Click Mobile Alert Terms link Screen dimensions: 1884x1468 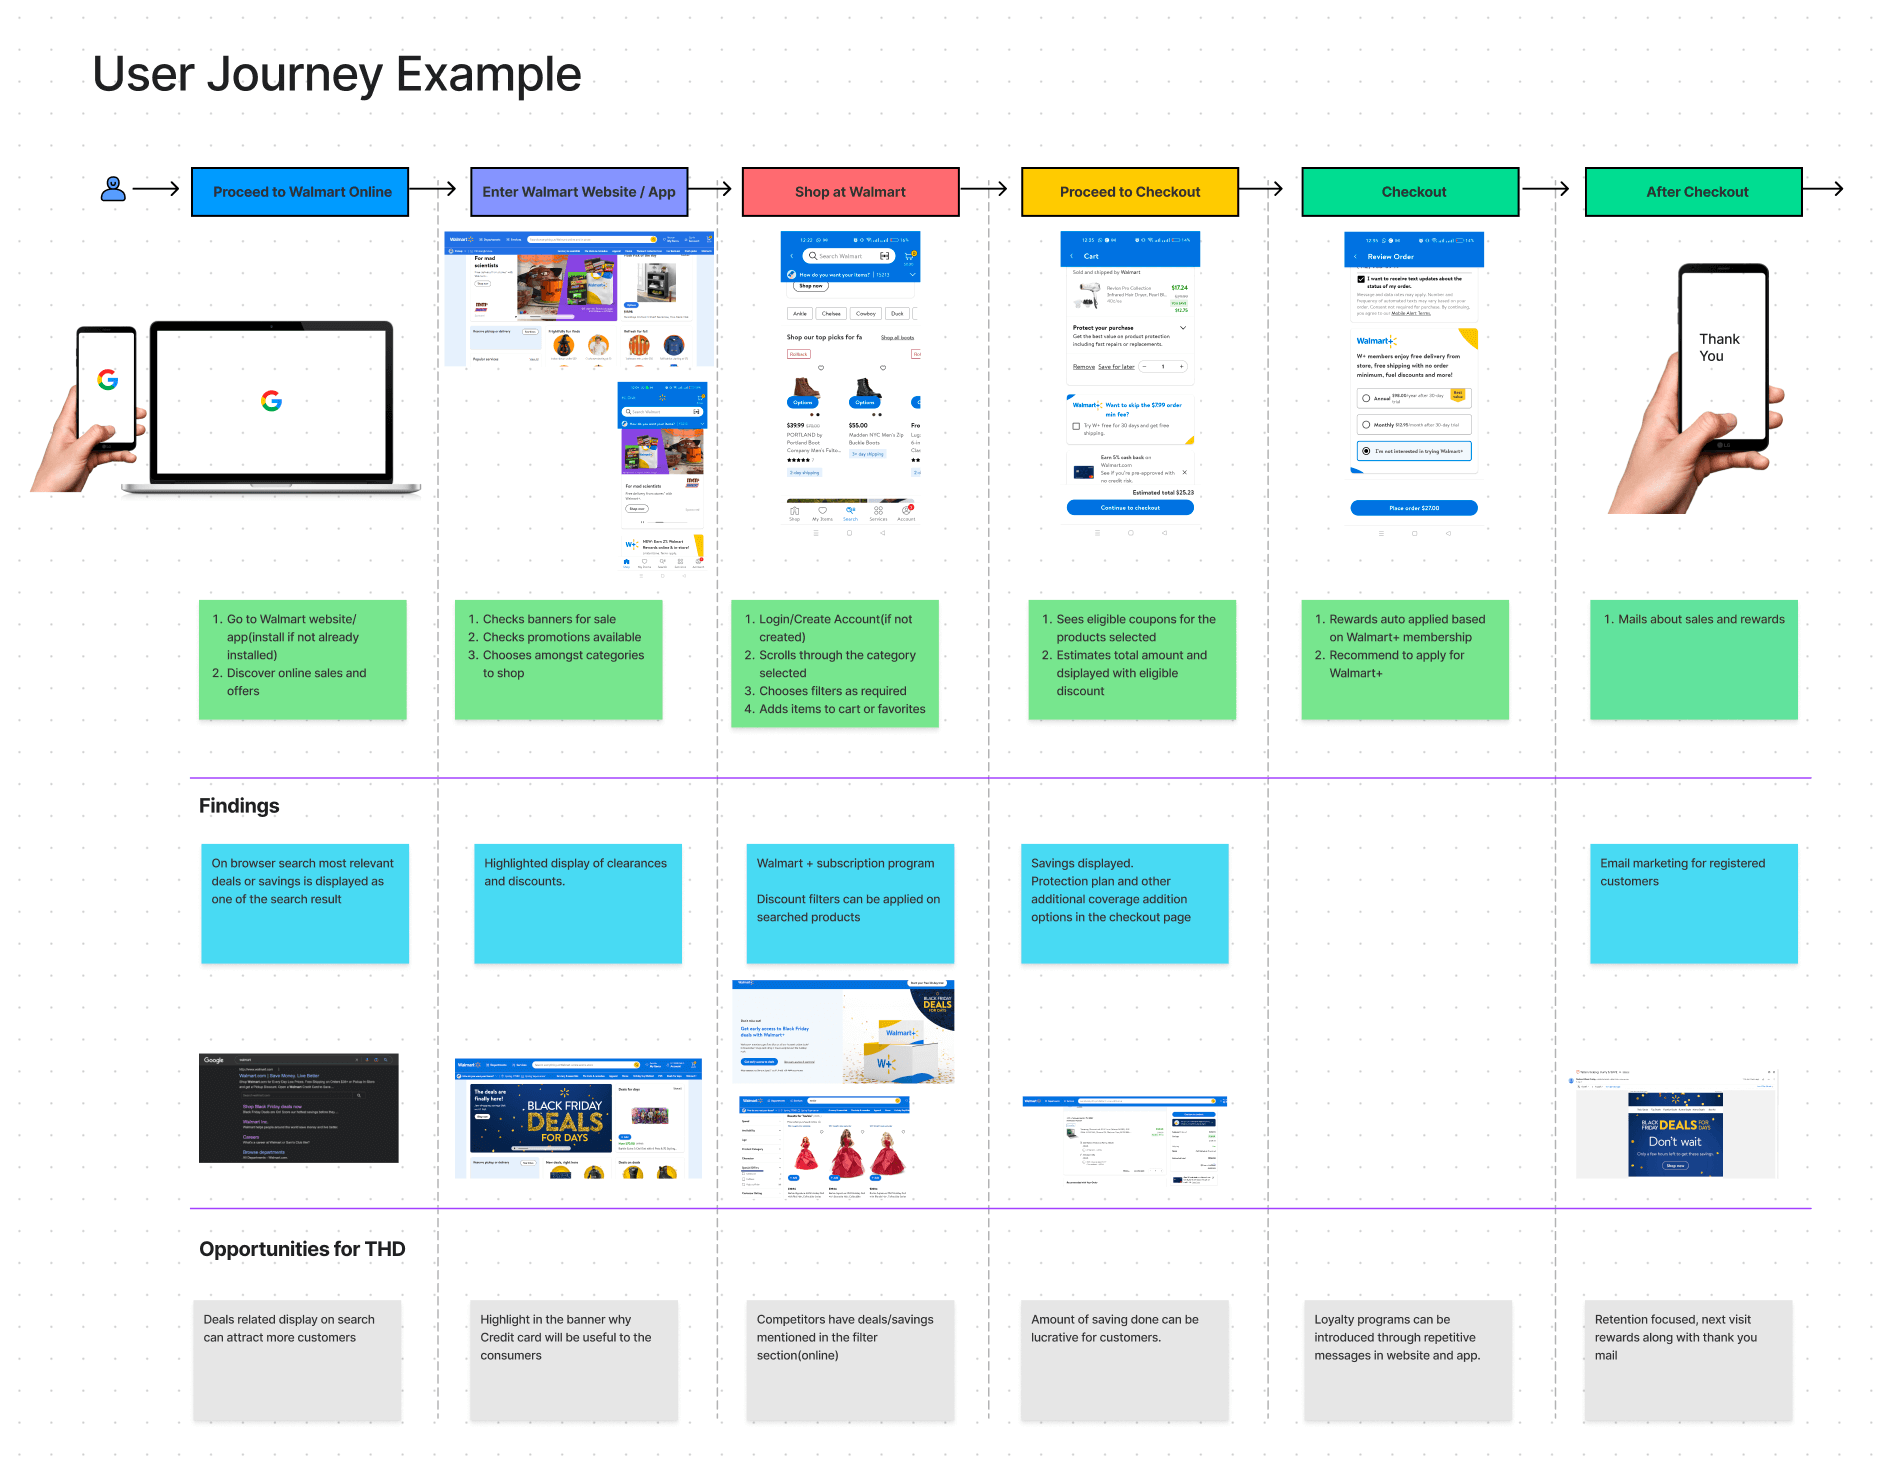[1411, 313]
